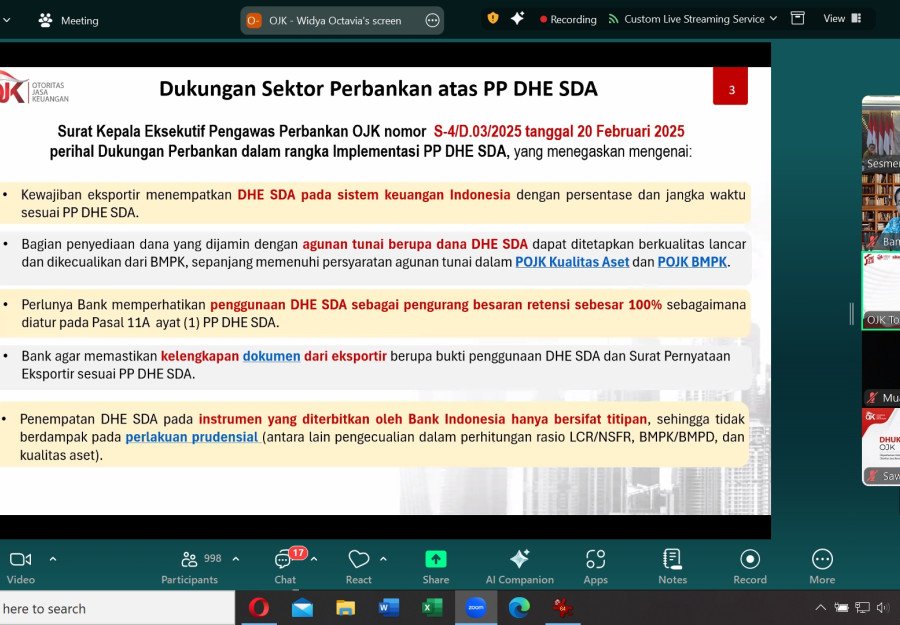Click the dokumen hyperlink on the slide
Image resolution: width=900 pixels, height=625 pixels.
point(271,356)
